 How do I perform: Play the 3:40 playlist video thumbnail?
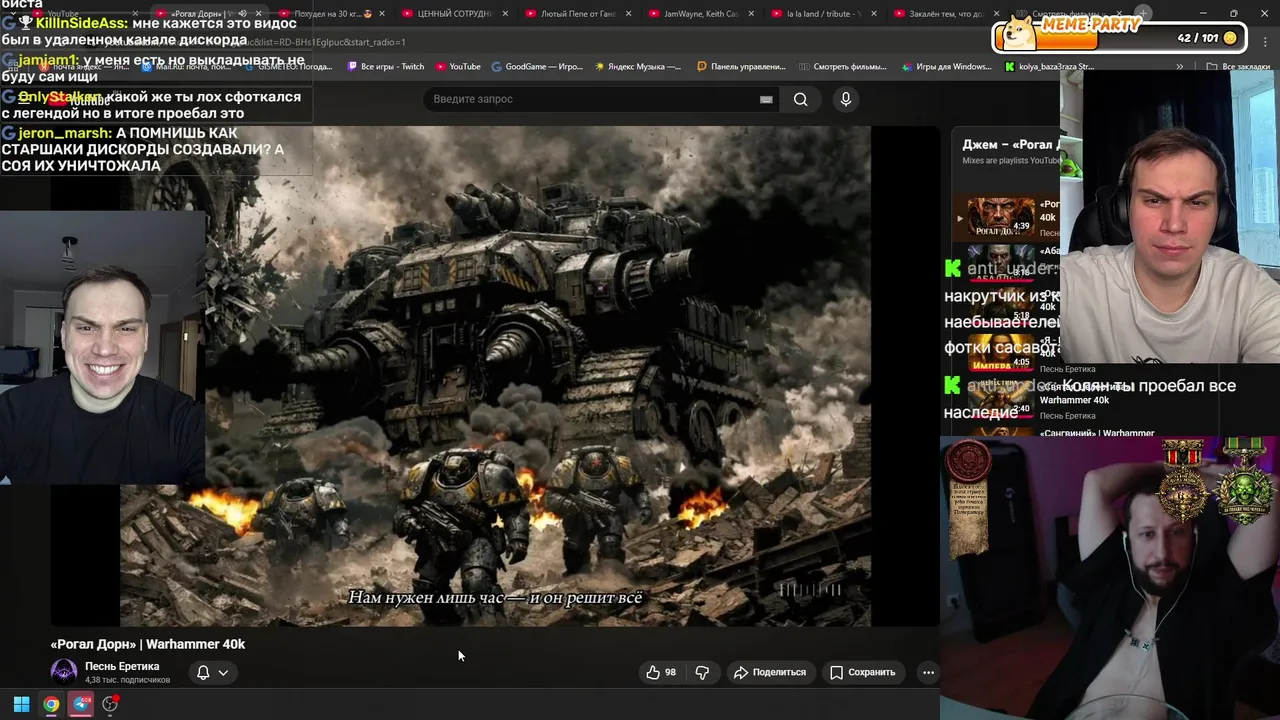[1000, 397]
